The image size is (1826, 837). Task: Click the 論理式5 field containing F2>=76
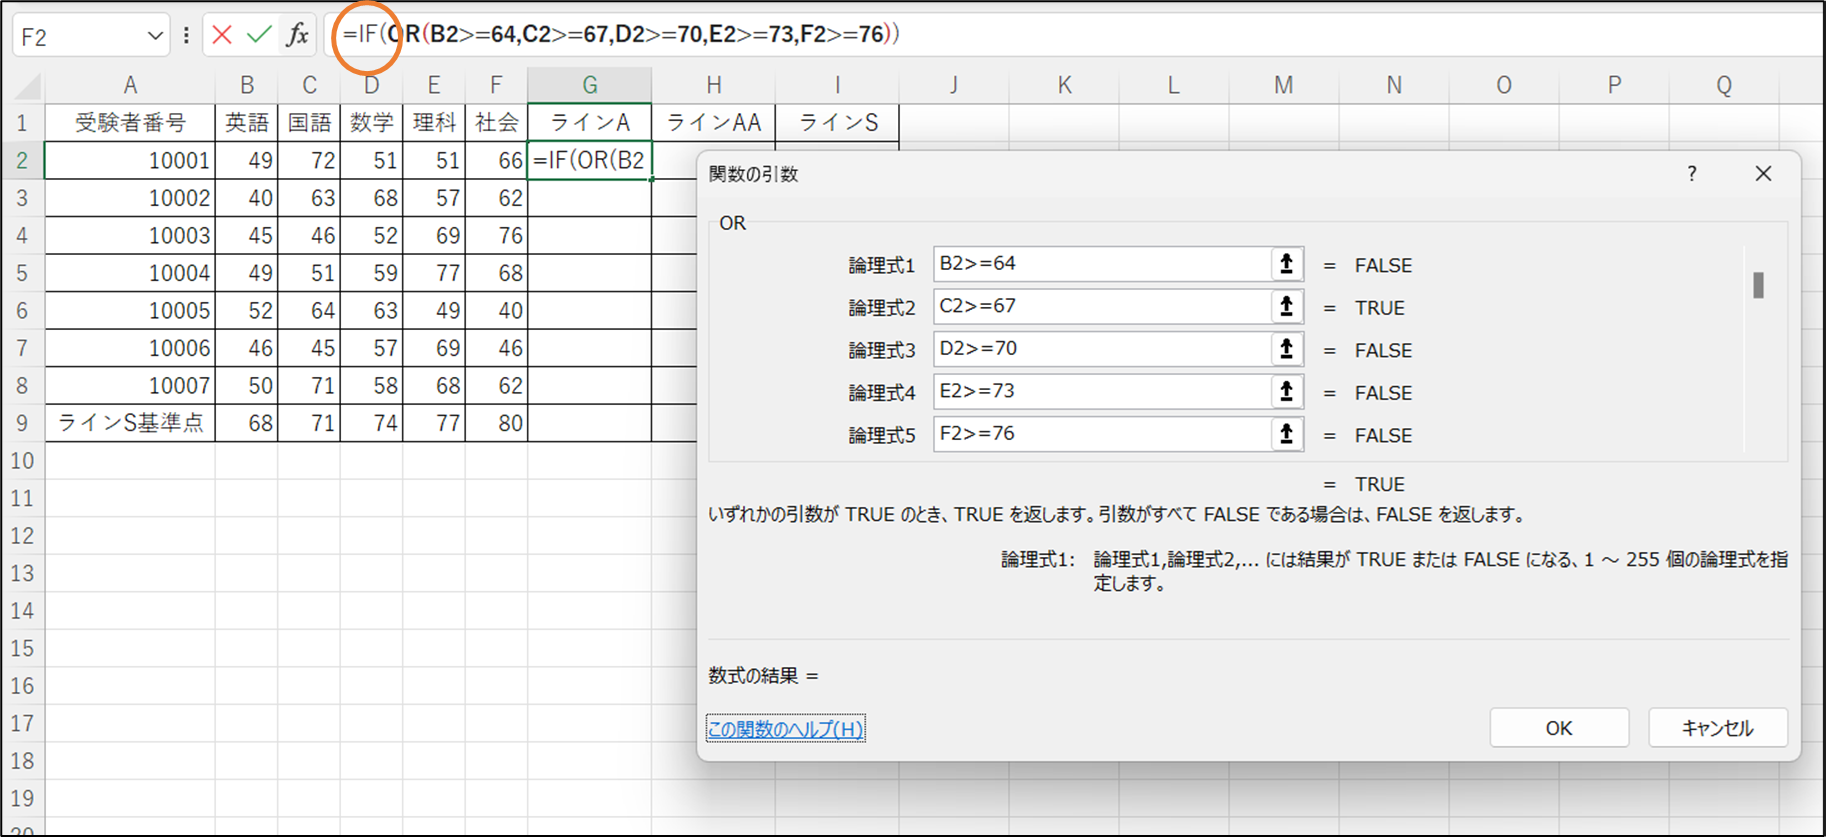tap(1100, 434)
